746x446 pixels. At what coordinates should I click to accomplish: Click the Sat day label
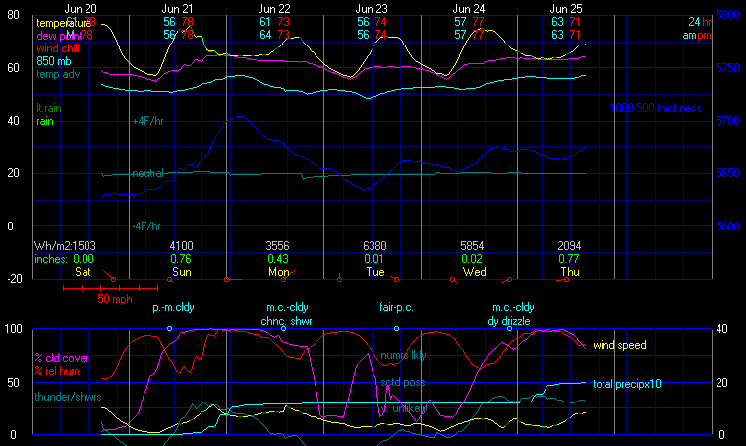point(83,272)
